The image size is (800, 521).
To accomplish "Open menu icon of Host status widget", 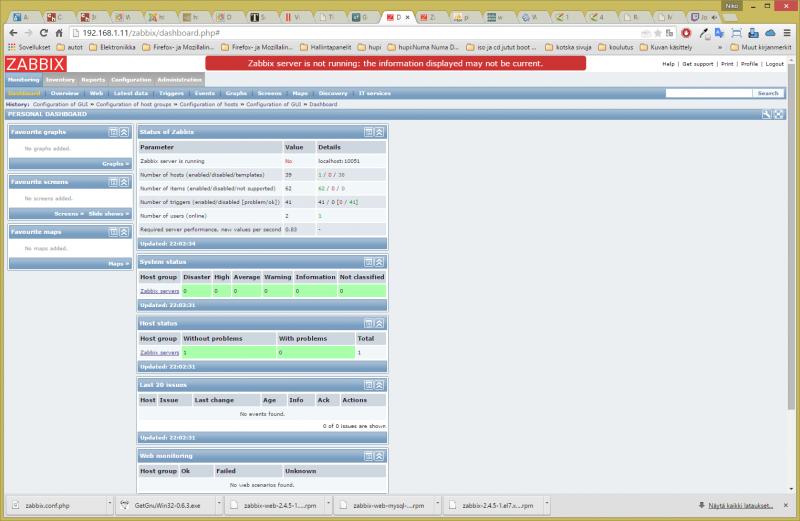I will point(368,324).
